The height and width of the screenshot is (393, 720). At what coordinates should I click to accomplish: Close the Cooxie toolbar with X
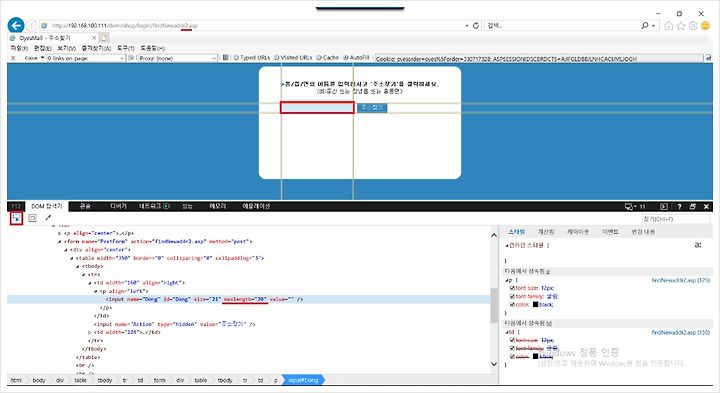(13, 58)
